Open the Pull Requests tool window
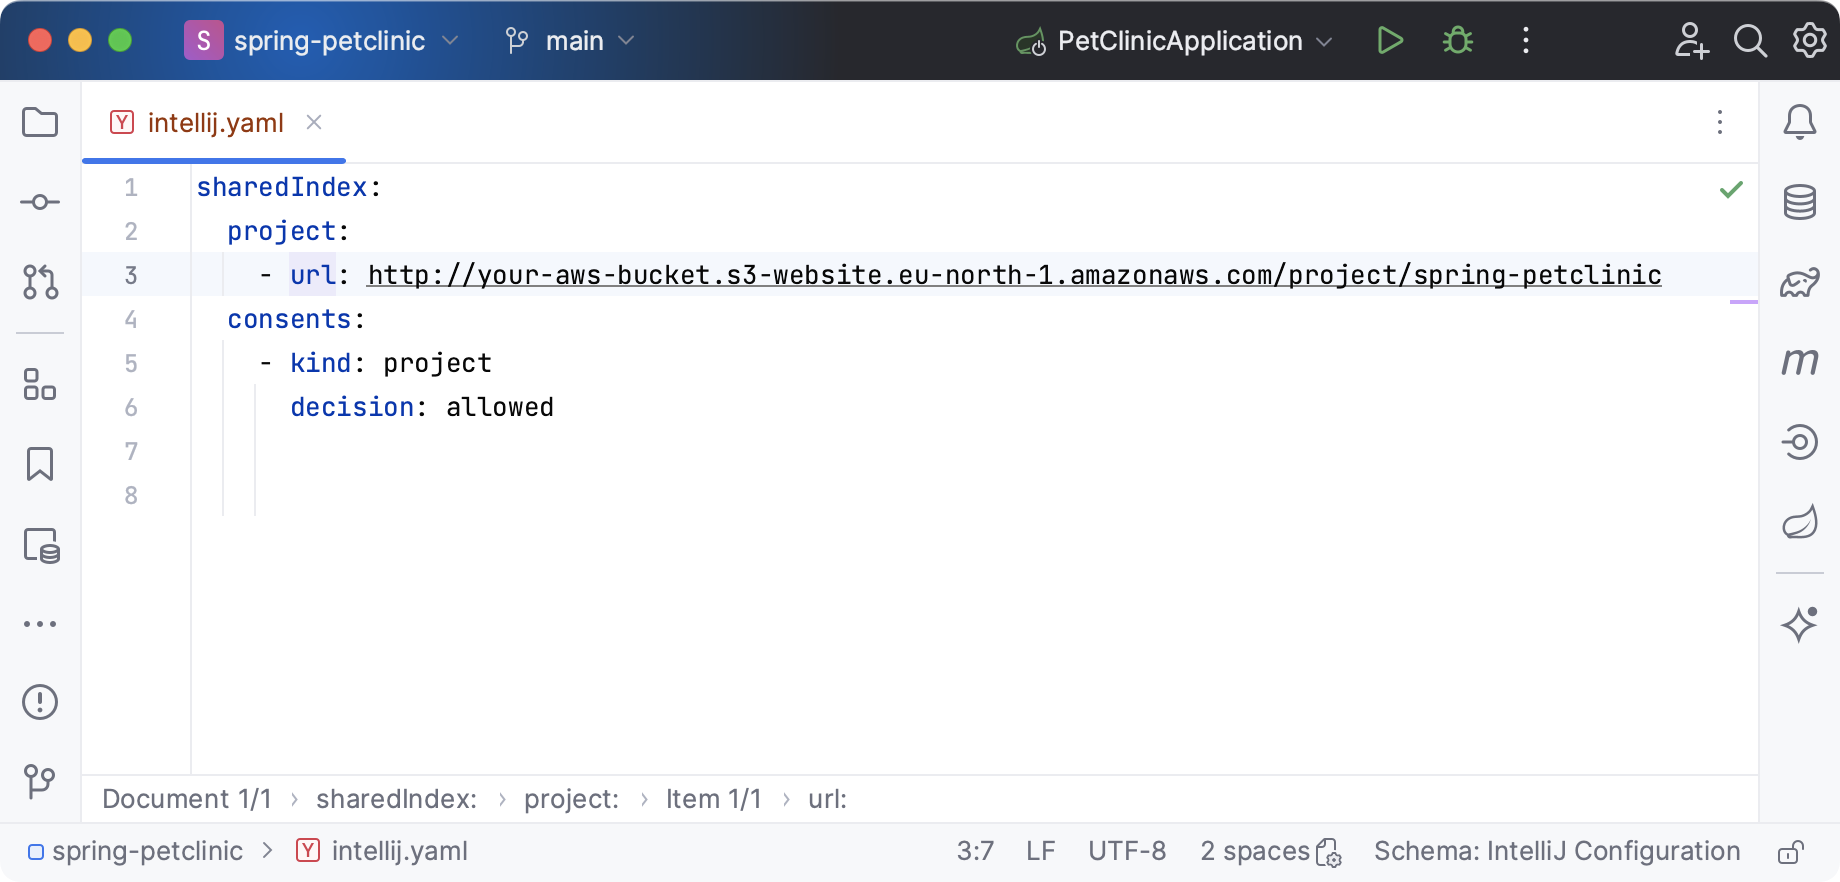Image resolution: width=1840 pixels, height=882 pixels. point(40,283)
